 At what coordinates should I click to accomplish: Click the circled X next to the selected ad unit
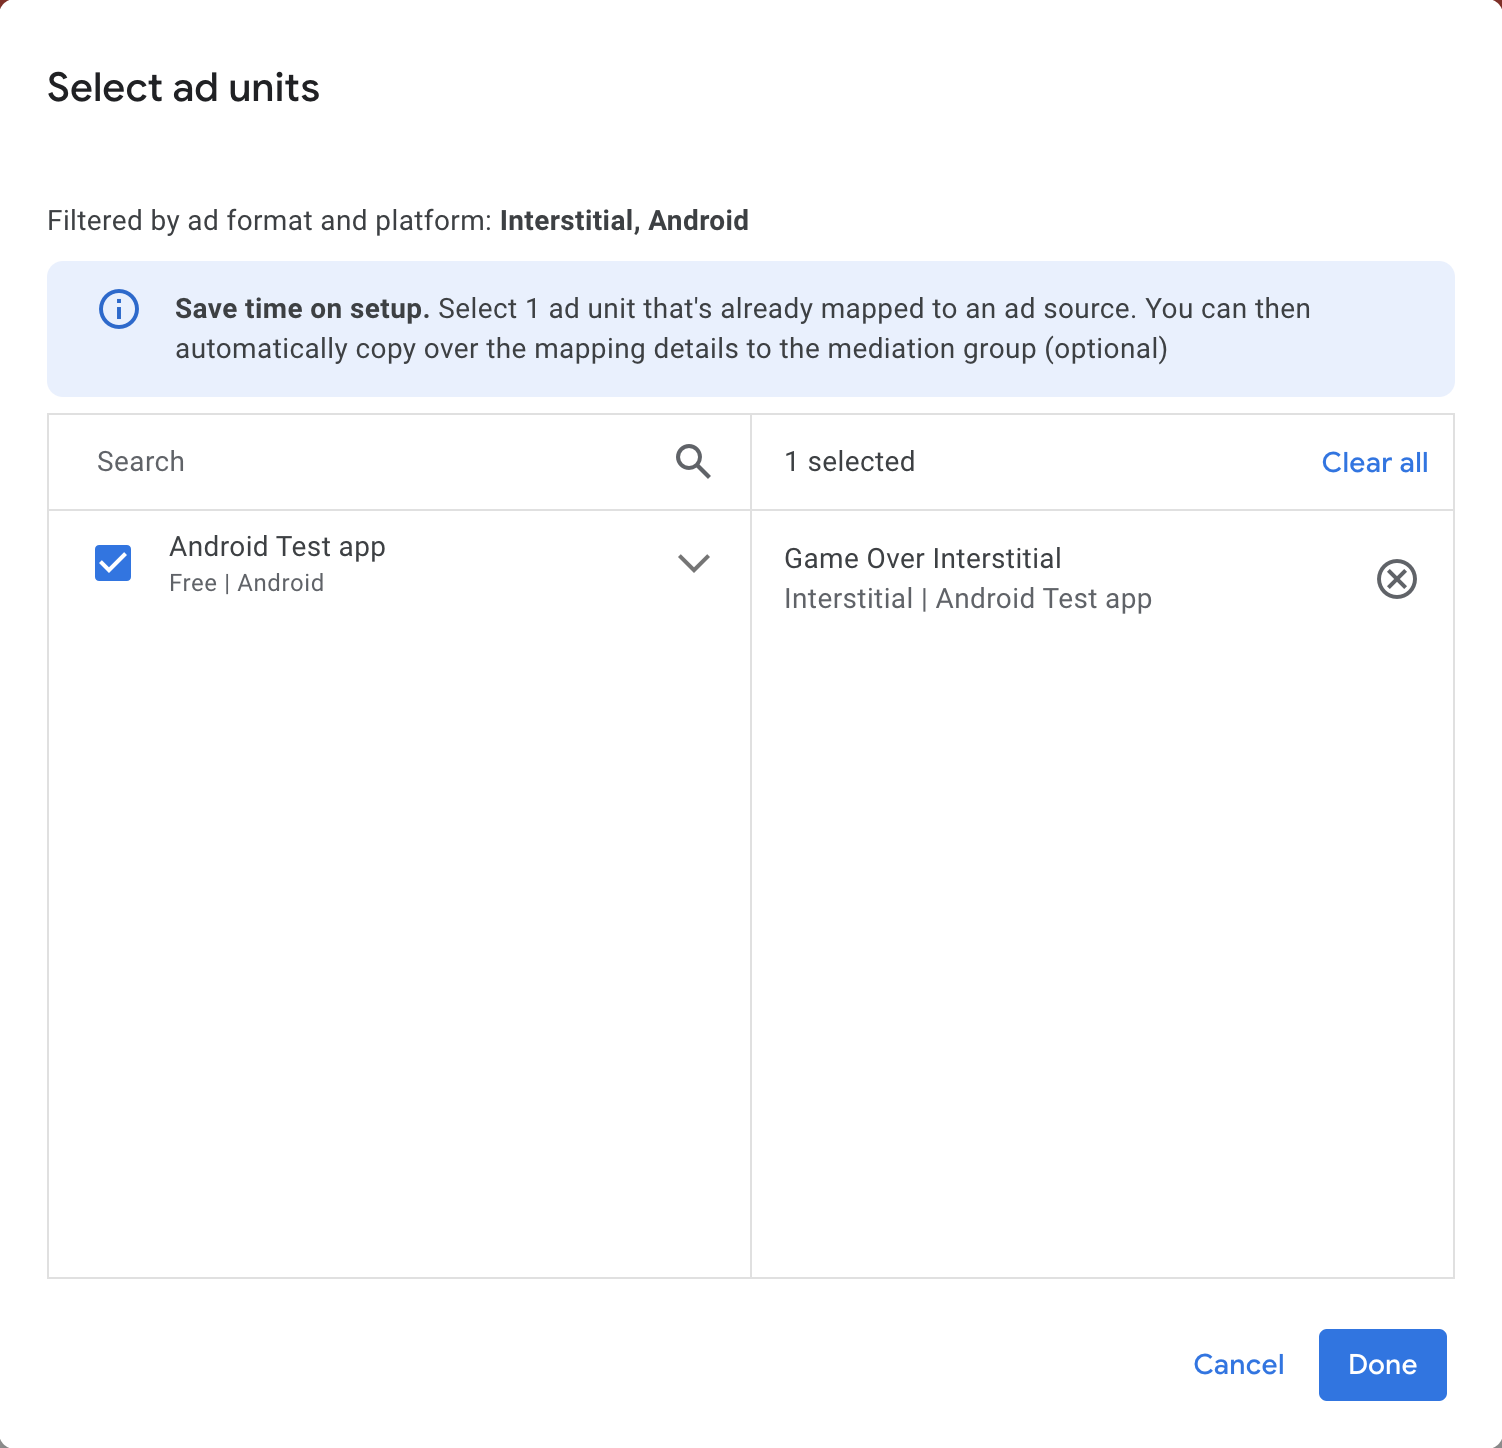click(1397, 579)
